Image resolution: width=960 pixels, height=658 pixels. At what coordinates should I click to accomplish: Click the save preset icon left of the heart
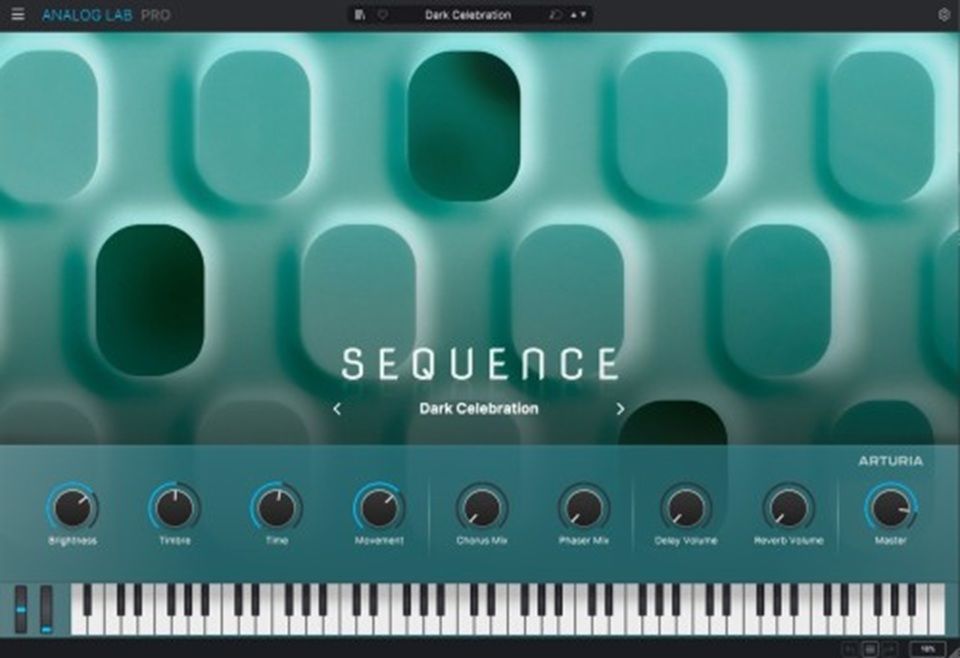point(359,14)
